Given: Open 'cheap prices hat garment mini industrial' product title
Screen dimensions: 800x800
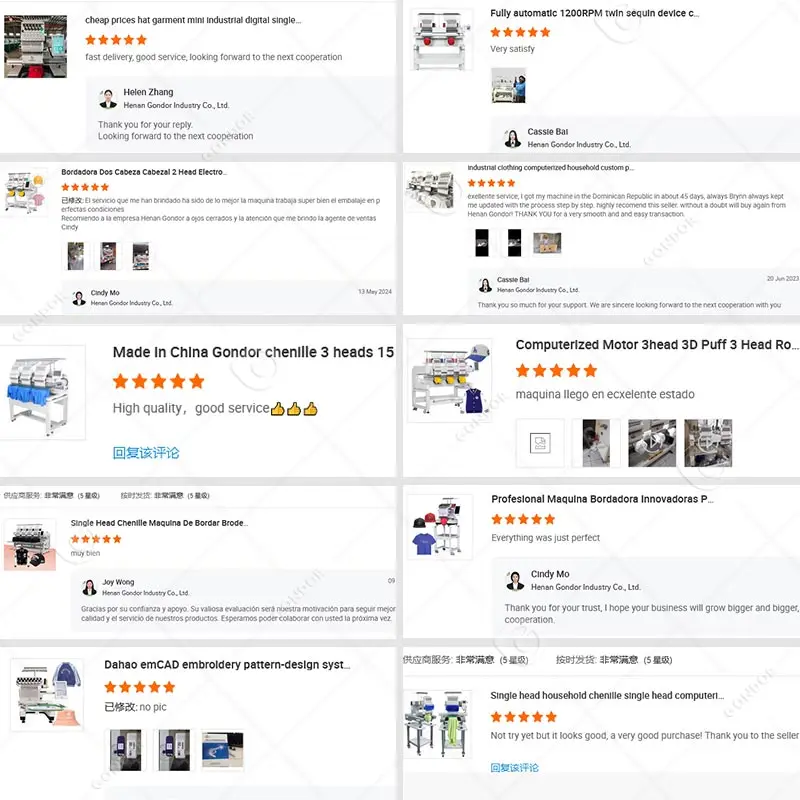Looking at the screenshot, I should coord(193,20).
